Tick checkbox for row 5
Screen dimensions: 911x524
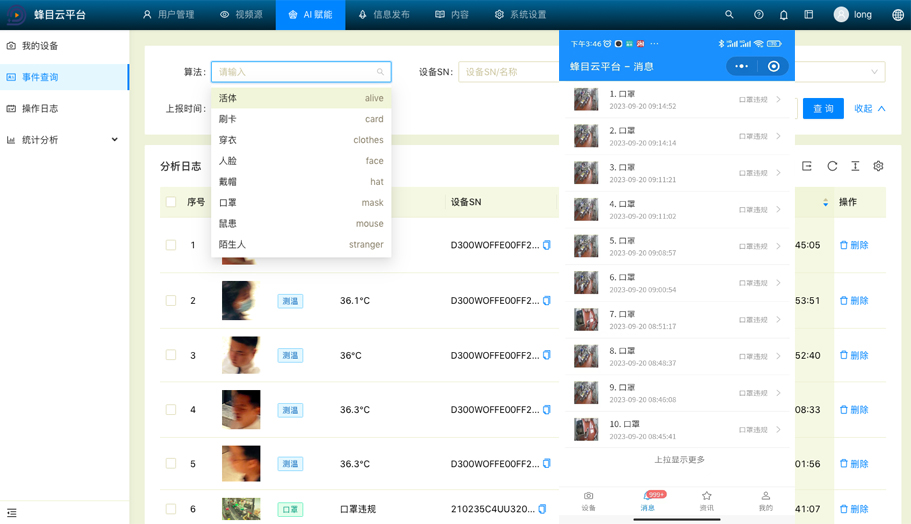click(171, 464)
